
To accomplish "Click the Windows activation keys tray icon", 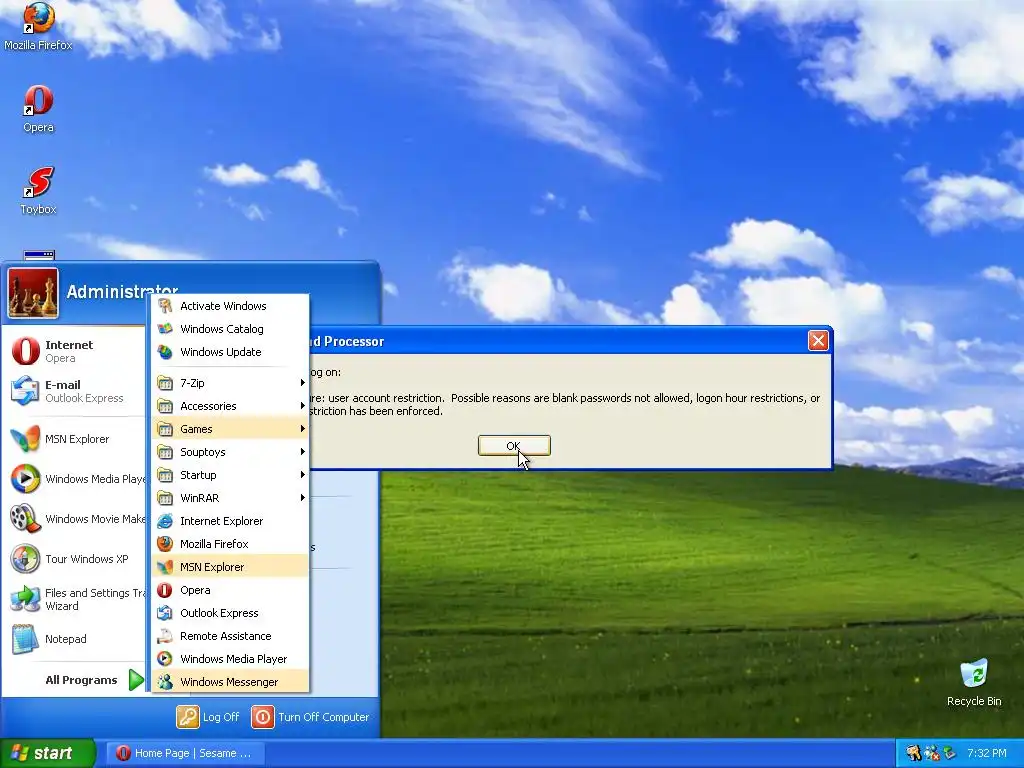I will point(913,753).
